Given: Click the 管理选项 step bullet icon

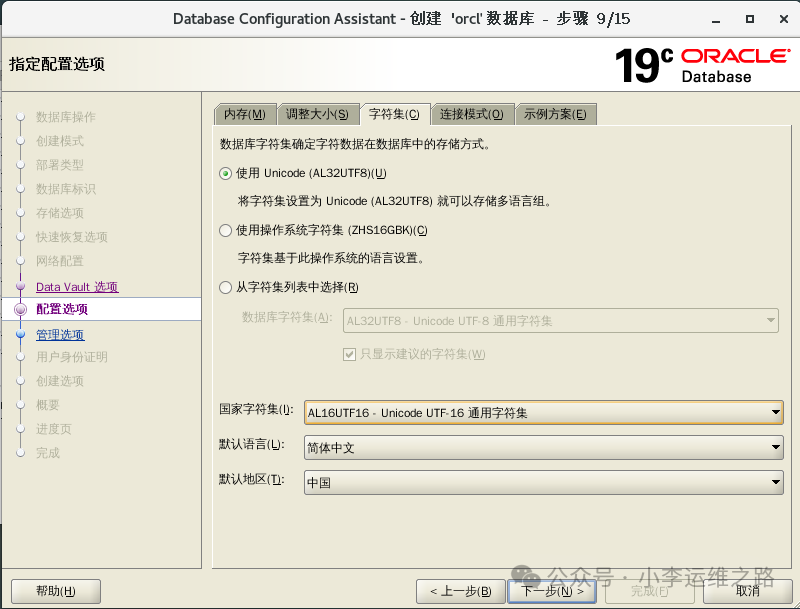Looking at the screenshot, I should click(20, 335).
